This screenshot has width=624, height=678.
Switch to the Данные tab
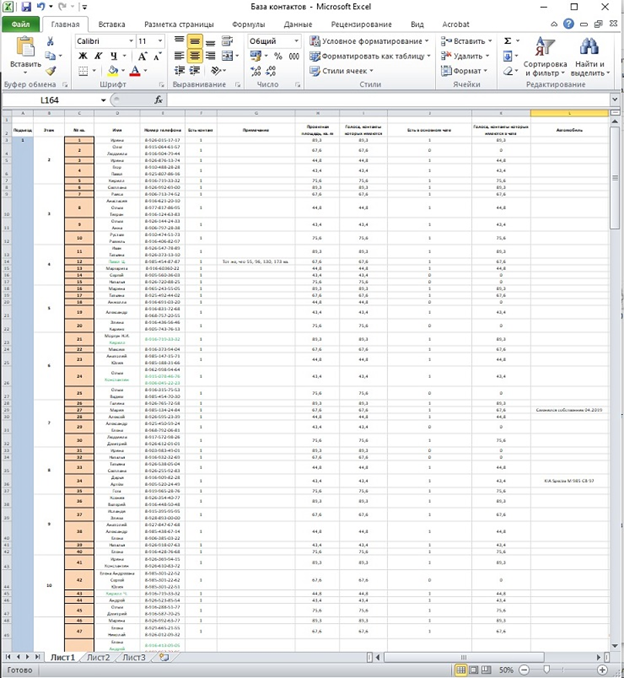coord(298,24)
